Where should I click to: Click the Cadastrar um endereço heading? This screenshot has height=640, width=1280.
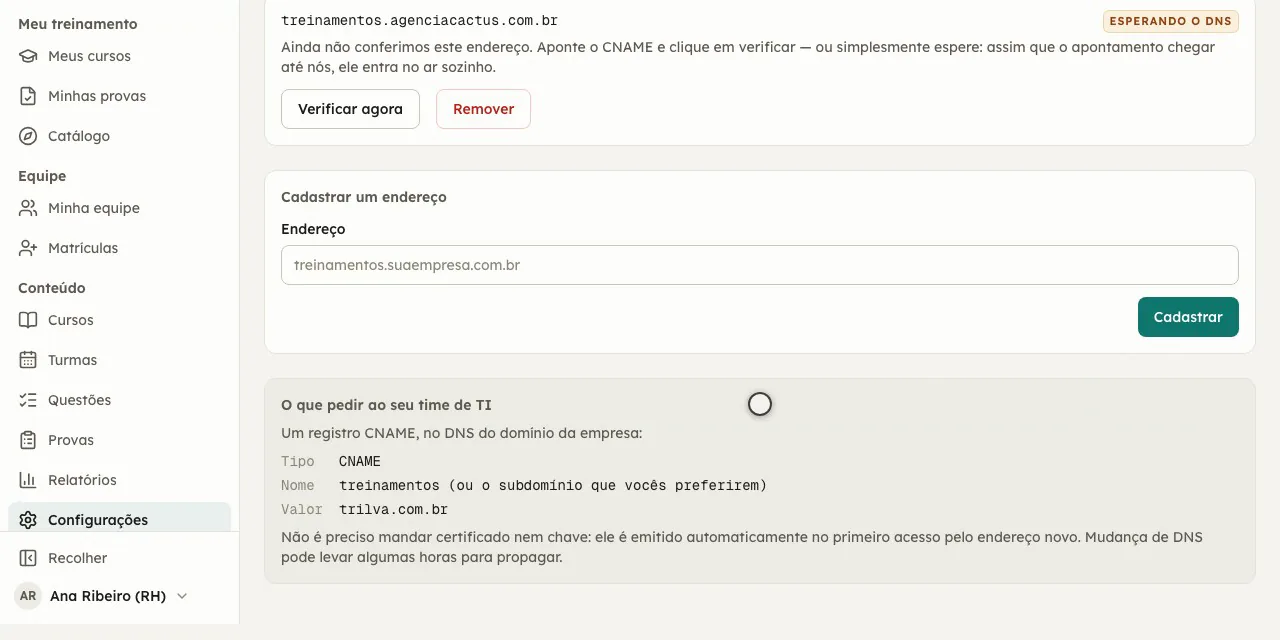coord(364,197)
